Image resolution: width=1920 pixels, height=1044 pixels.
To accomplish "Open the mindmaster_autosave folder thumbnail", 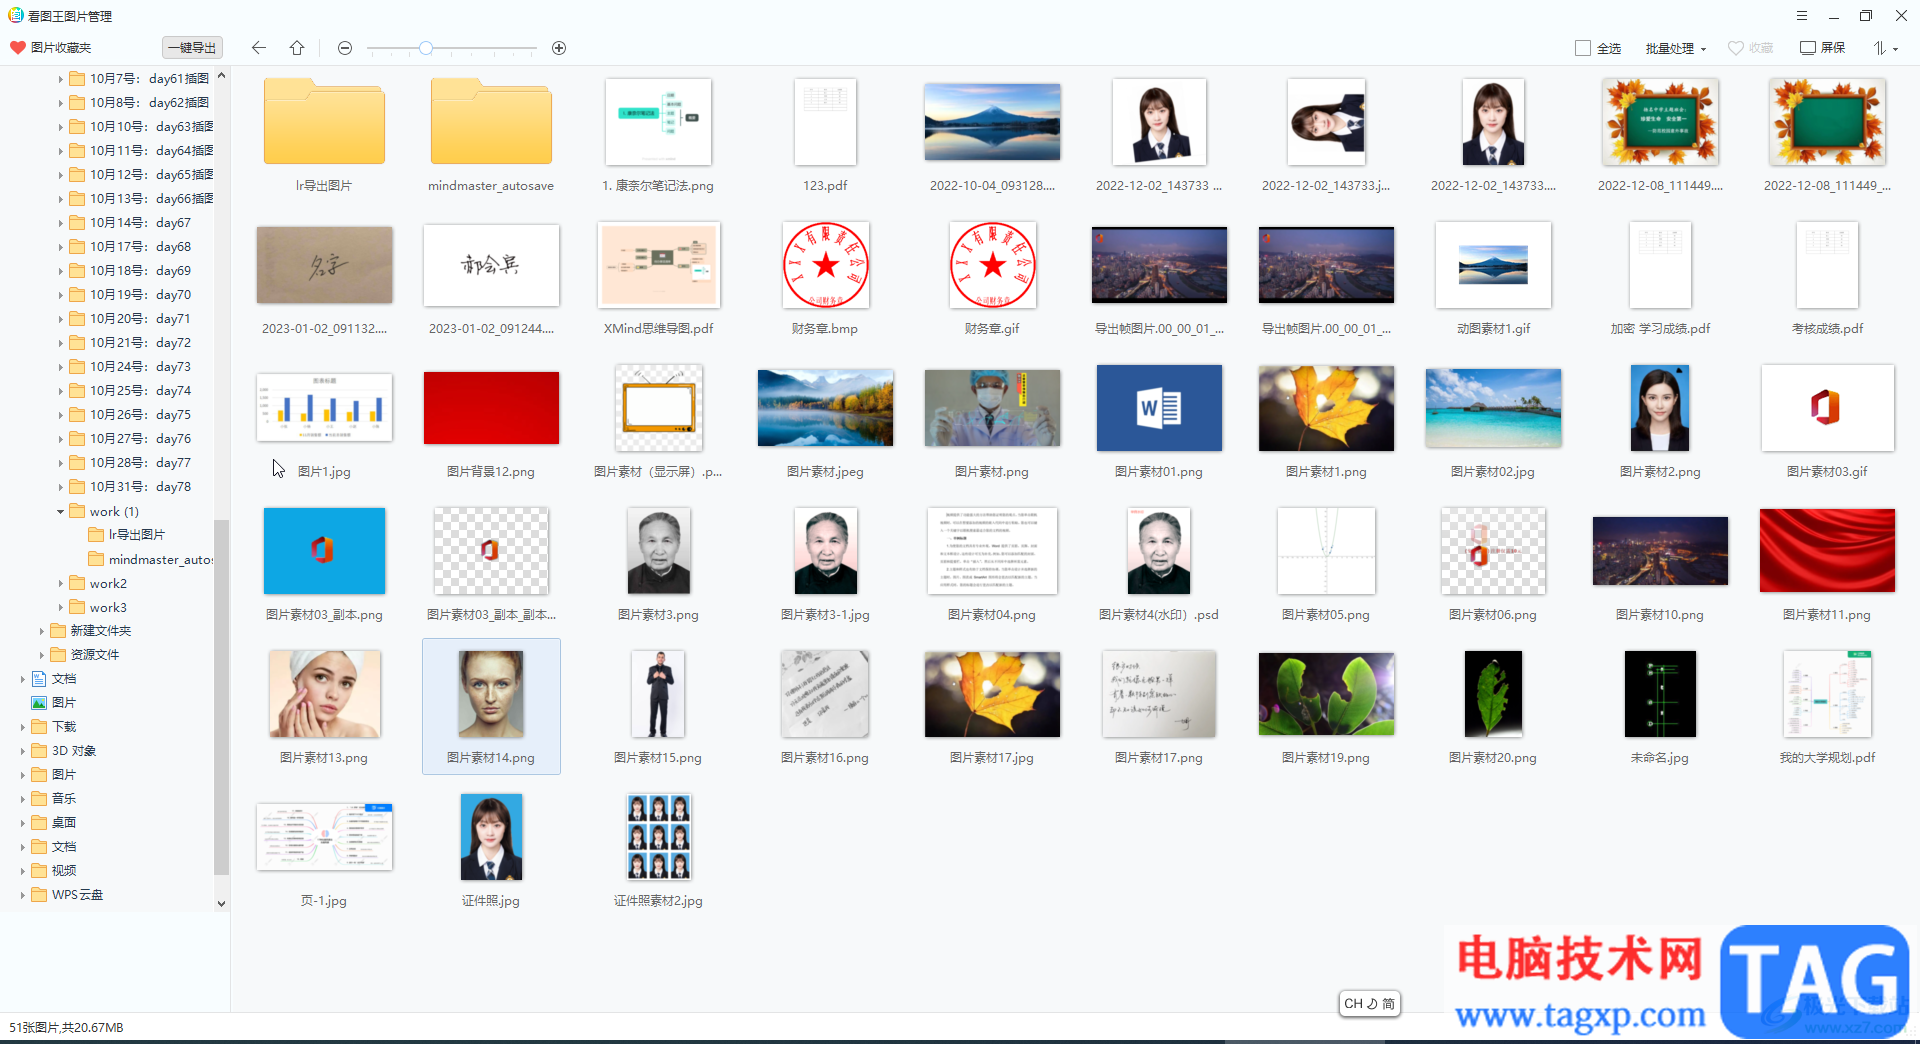I will (491, 122).
